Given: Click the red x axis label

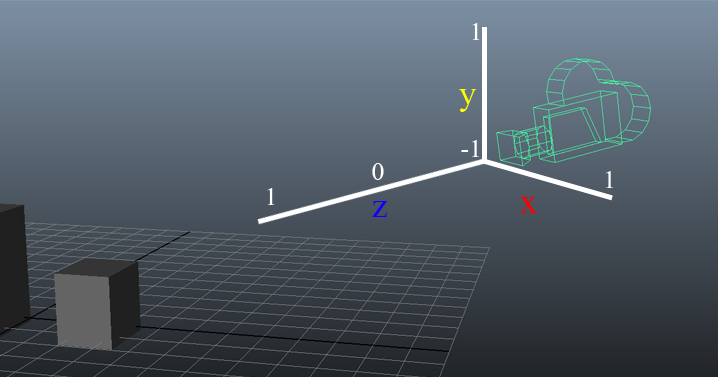Looking at the screenshot, I should (x=528, y=204).
